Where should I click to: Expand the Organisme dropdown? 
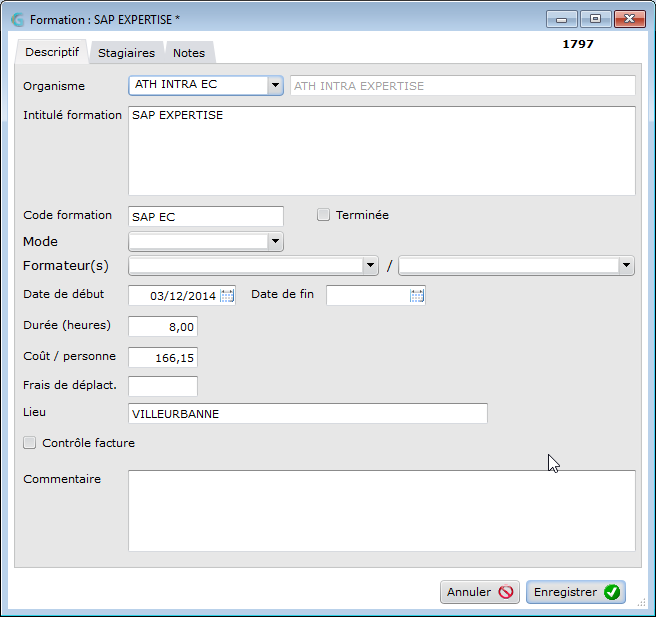[x=275, y=85]
